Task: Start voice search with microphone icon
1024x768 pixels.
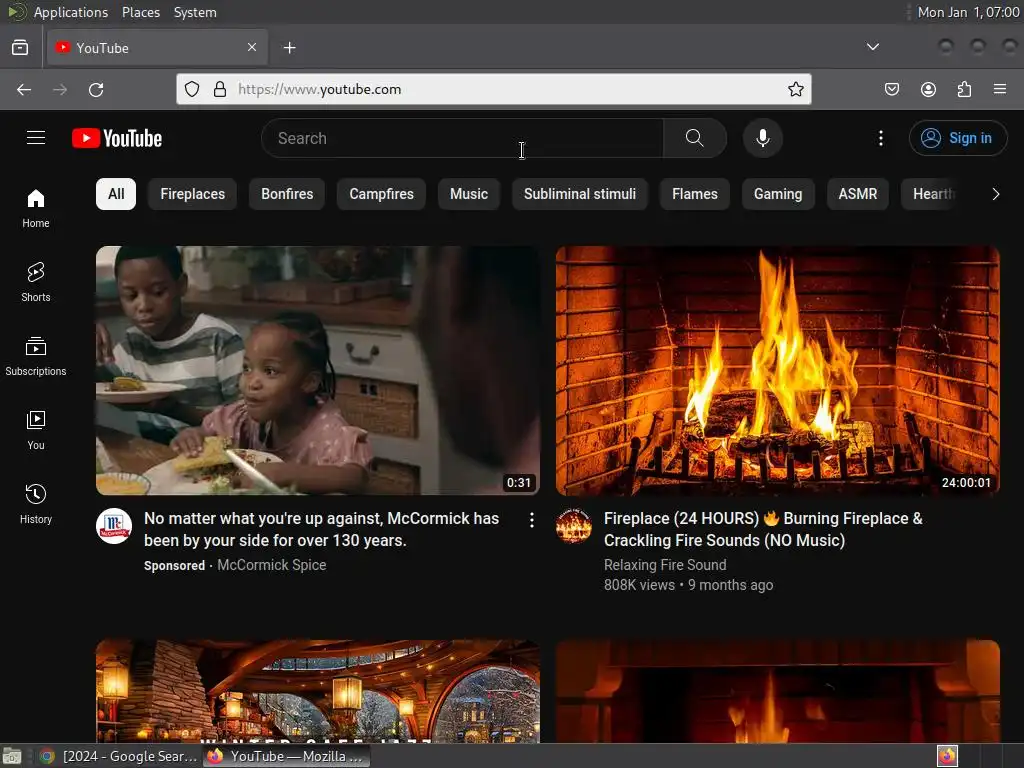Action: (763, 138)
